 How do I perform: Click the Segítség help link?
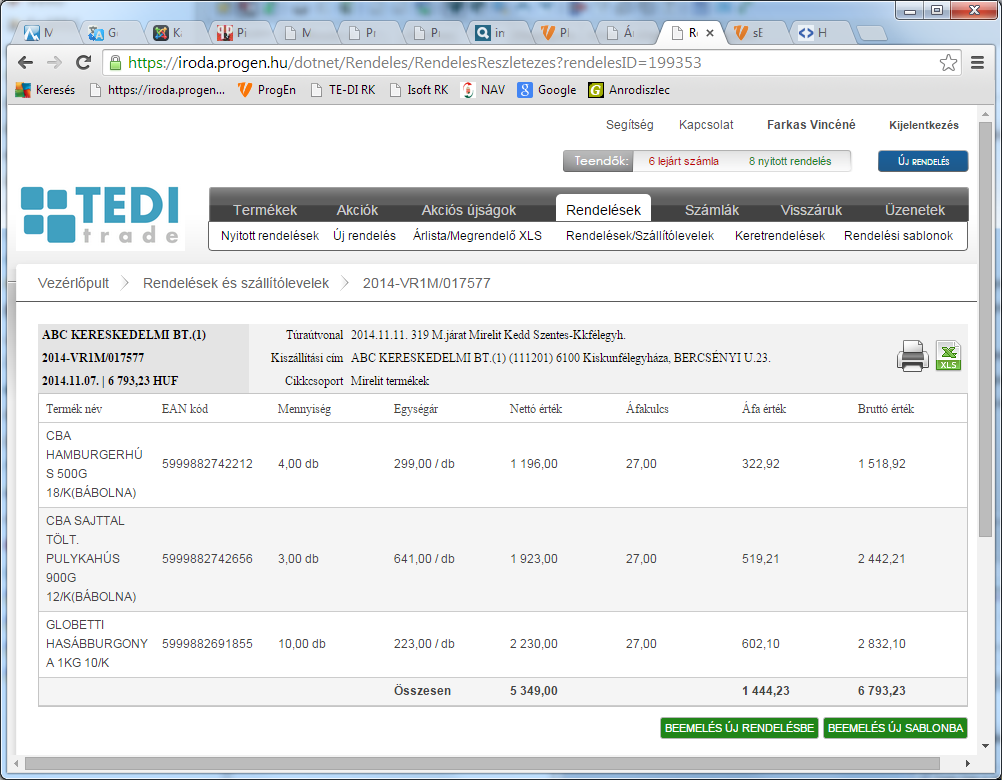(x=629, y=125)
